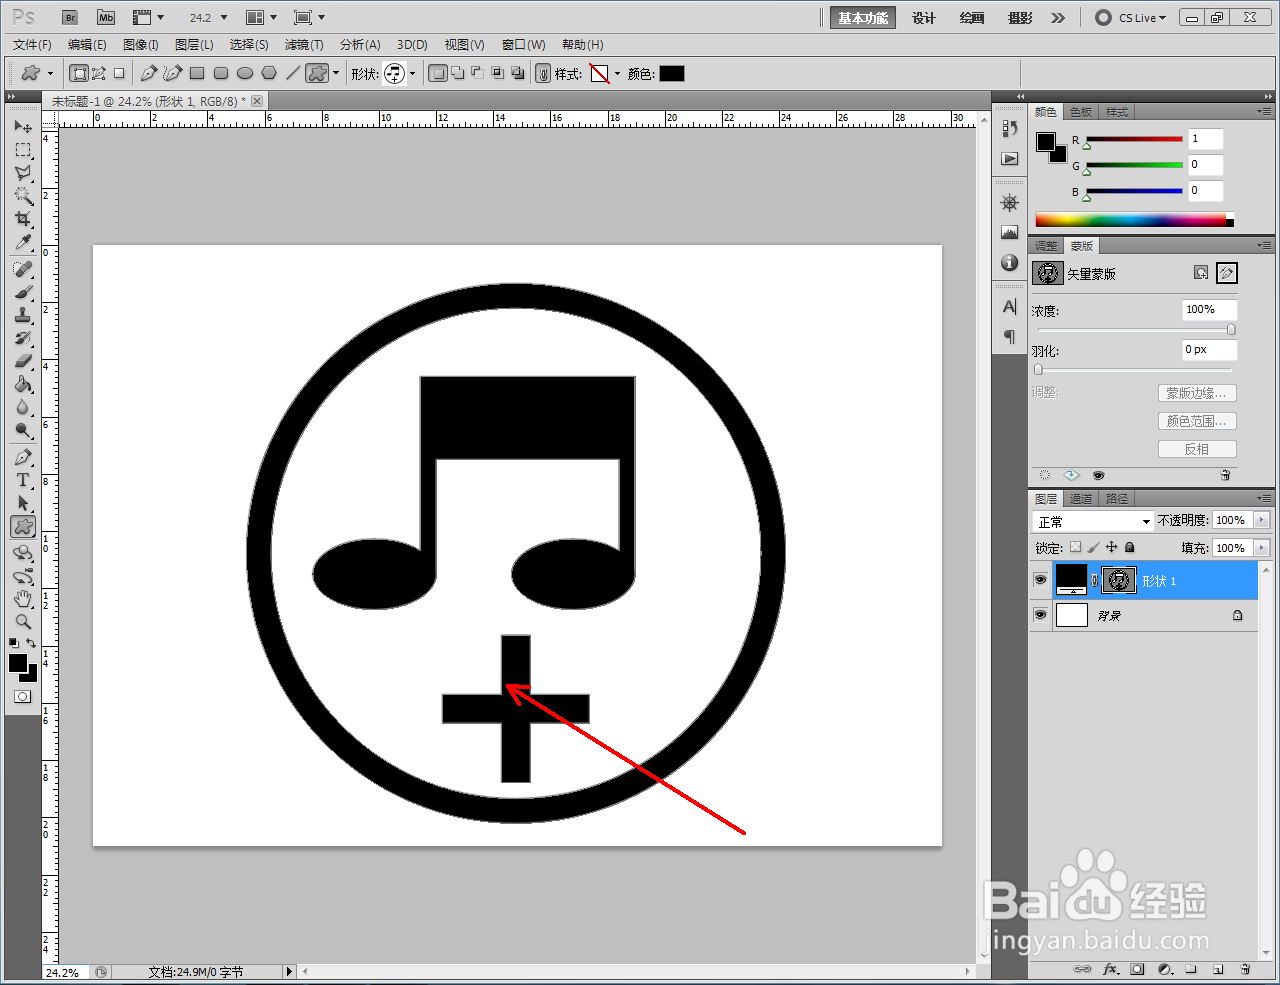
Task: Toggle lock position for the layer
Action: [1111, 547]
